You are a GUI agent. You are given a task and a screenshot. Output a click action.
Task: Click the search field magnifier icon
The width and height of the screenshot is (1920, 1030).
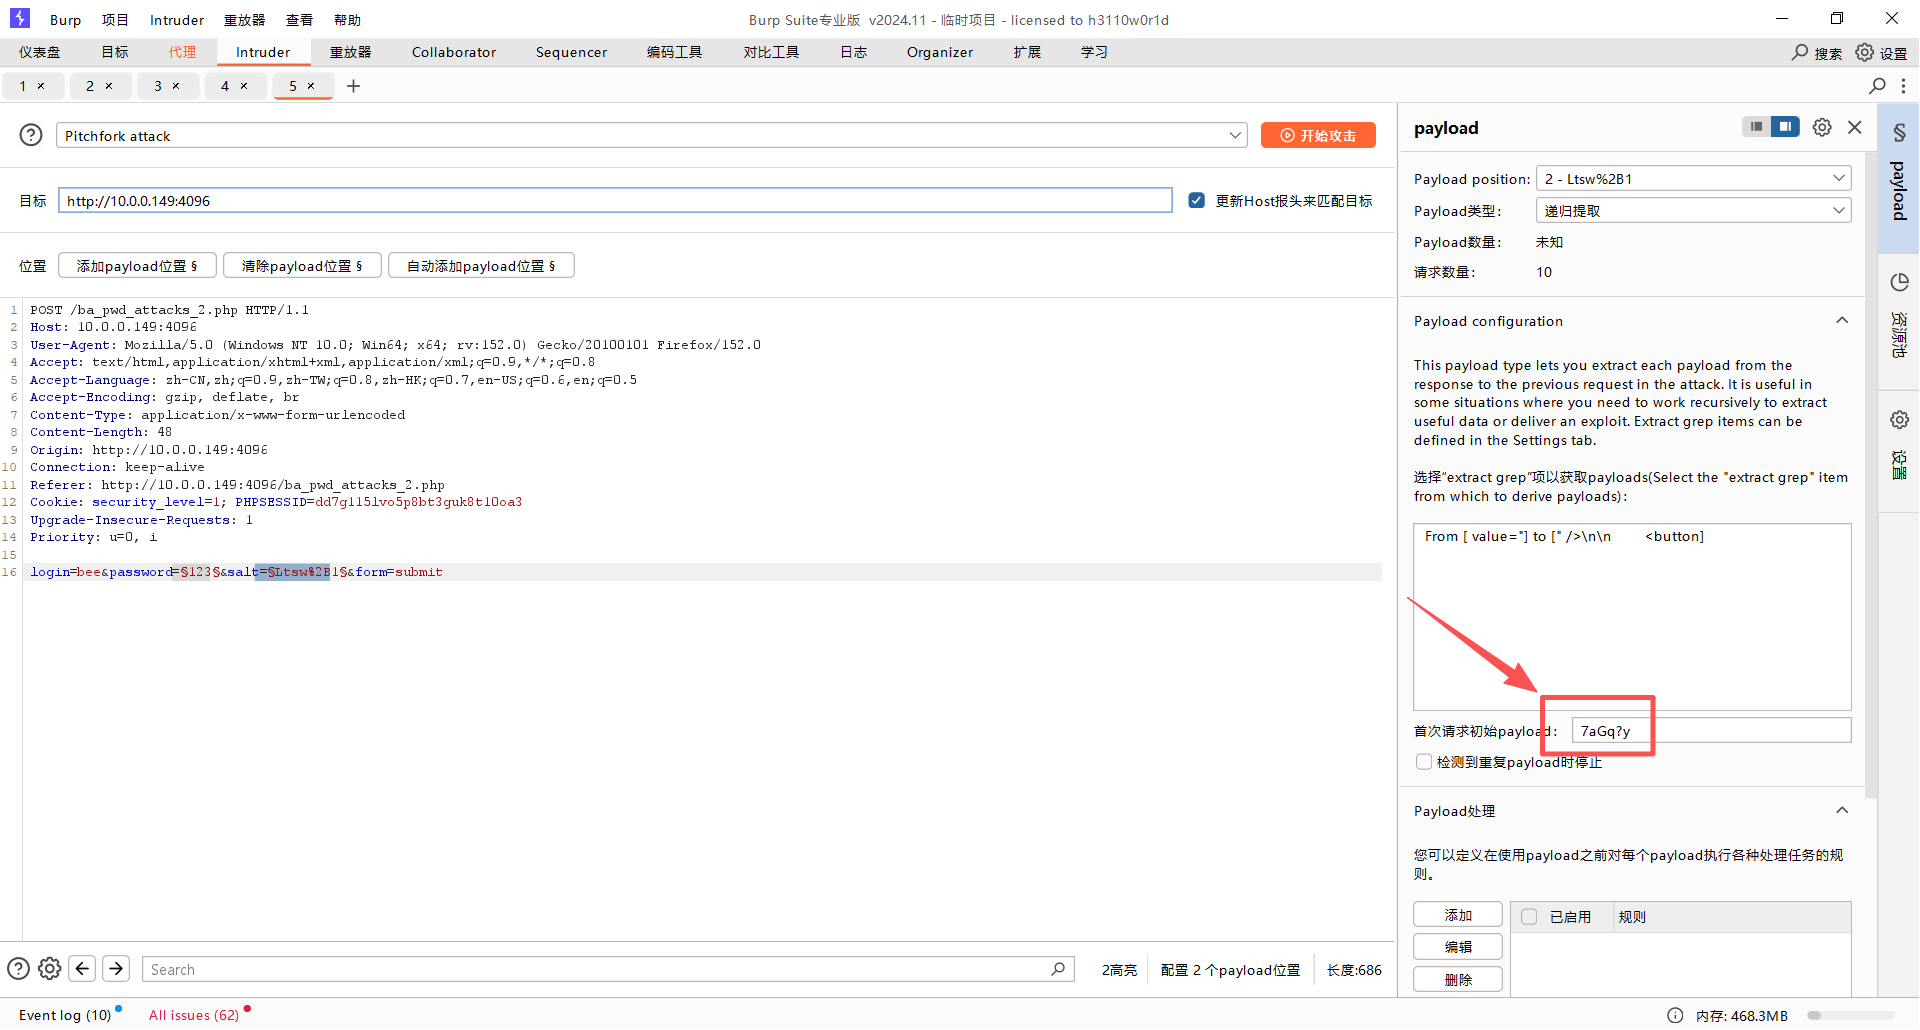click(x=1058, y=969)
